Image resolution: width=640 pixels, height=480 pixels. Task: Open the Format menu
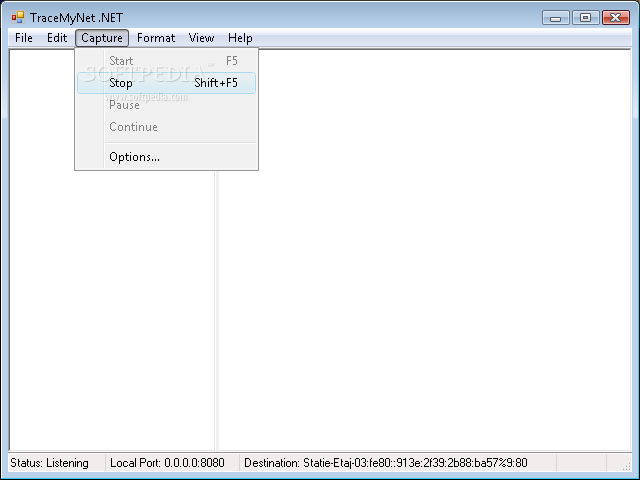pyautogui.click(x=156, y=38)
